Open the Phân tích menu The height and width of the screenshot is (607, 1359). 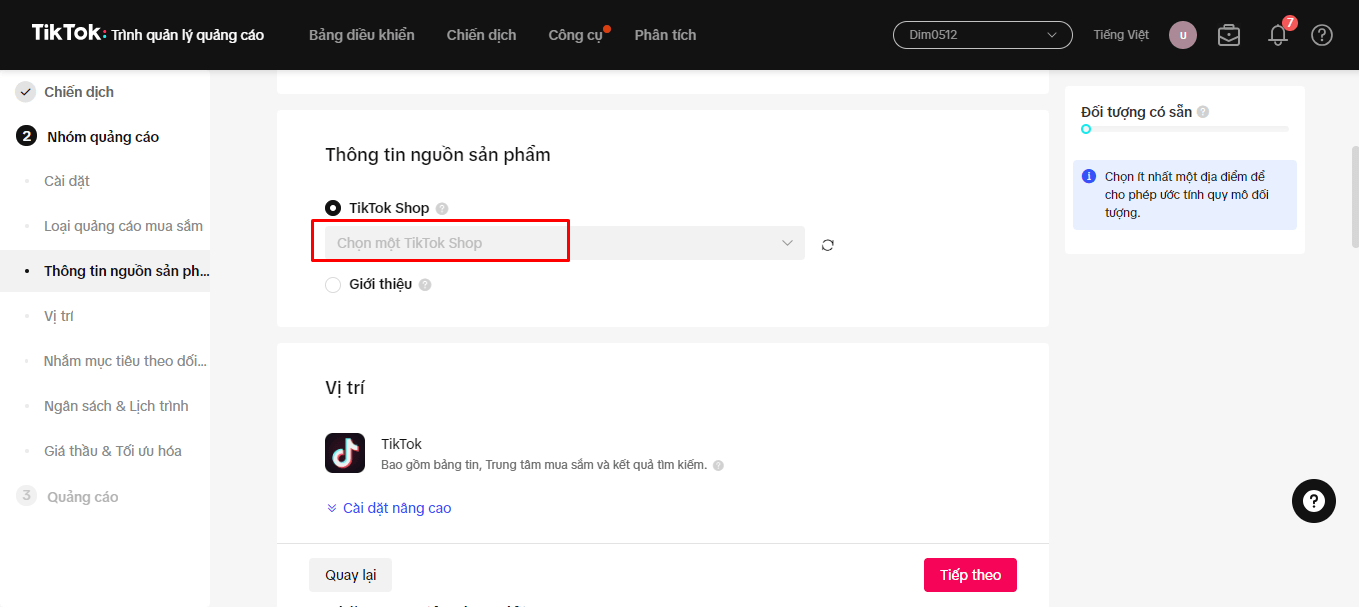[x=665, y=35]
